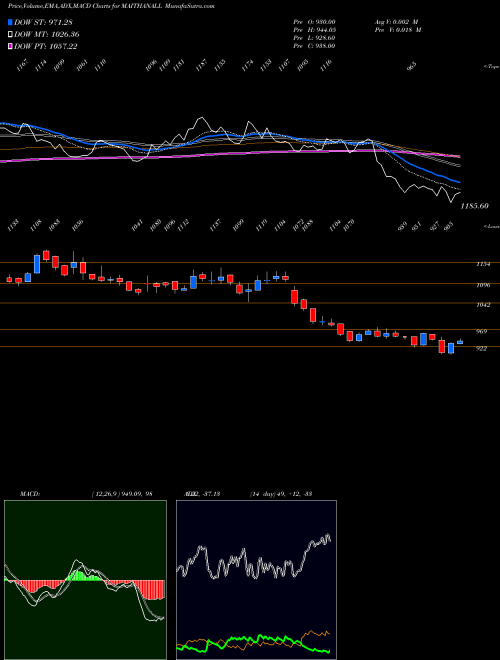This screenshot has width=500, height=660.
Task: Click the white DOW MT legend swatch
Action: pyautogui.click(x=11, y=34)
